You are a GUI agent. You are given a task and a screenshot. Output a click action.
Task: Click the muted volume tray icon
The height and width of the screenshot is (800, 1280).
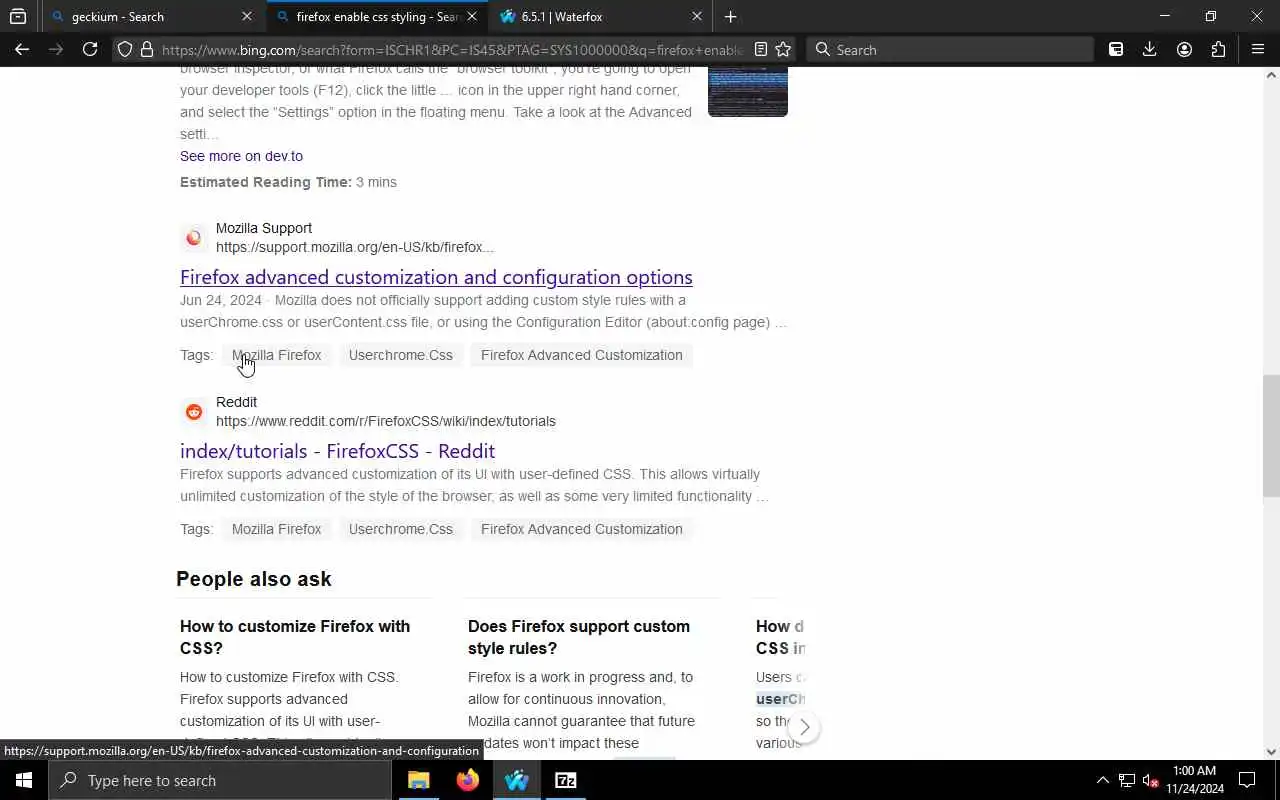(1150, 780)
